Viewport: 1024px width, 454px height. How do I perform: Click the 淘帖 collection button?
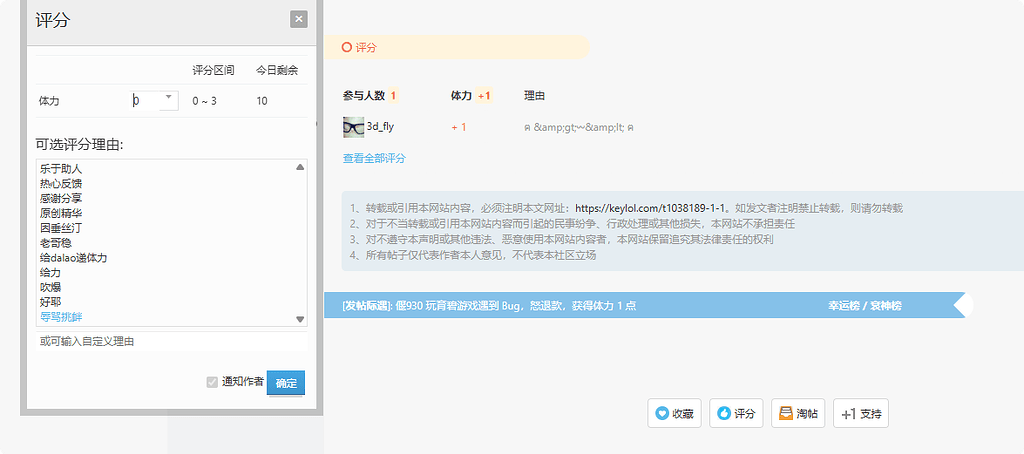[798, 413]
